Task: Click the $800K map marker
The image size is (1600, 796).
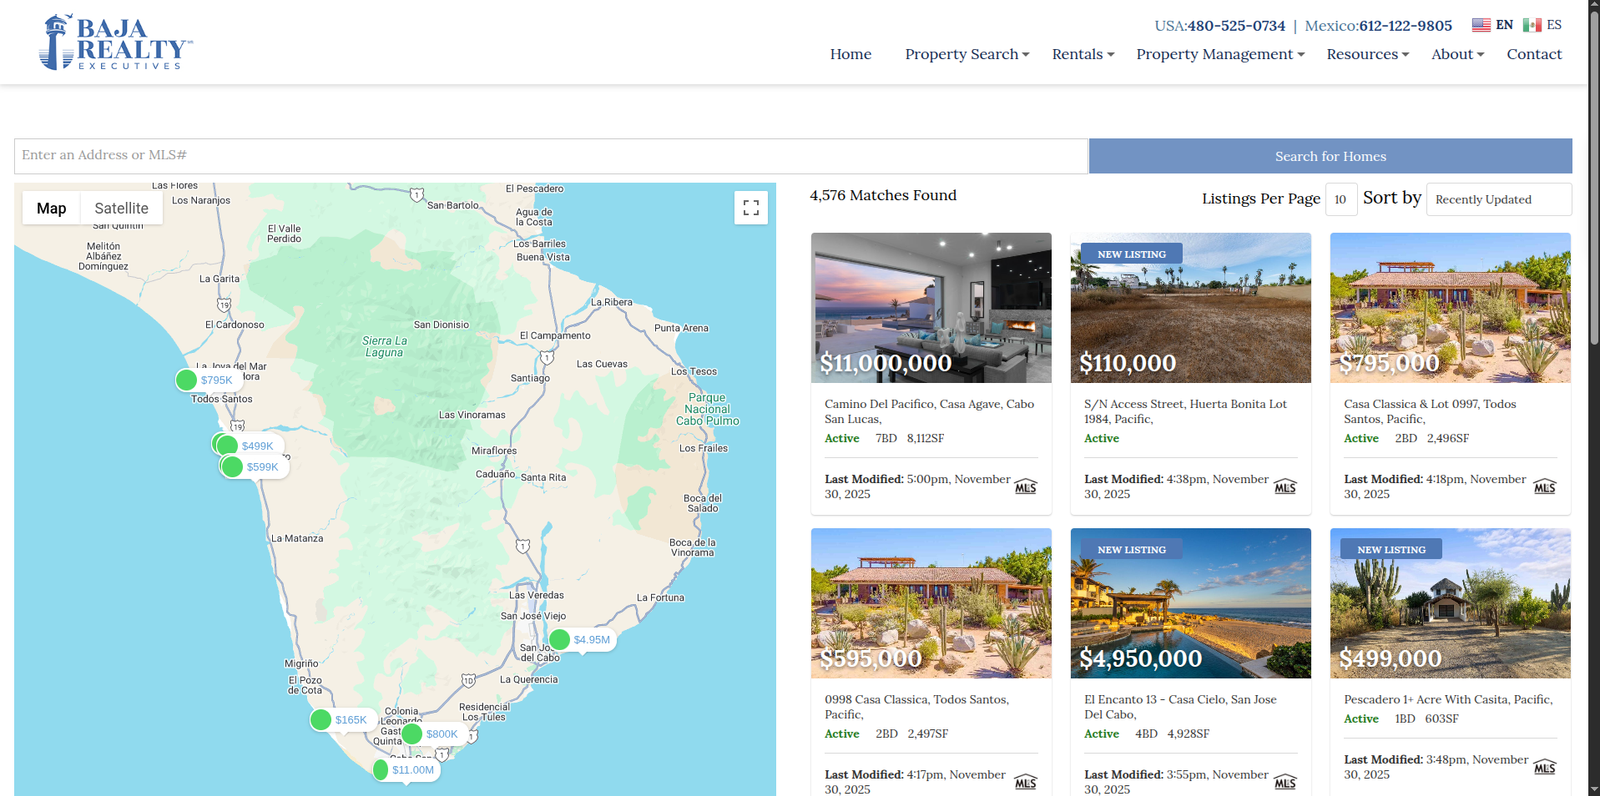Action: 431,734
